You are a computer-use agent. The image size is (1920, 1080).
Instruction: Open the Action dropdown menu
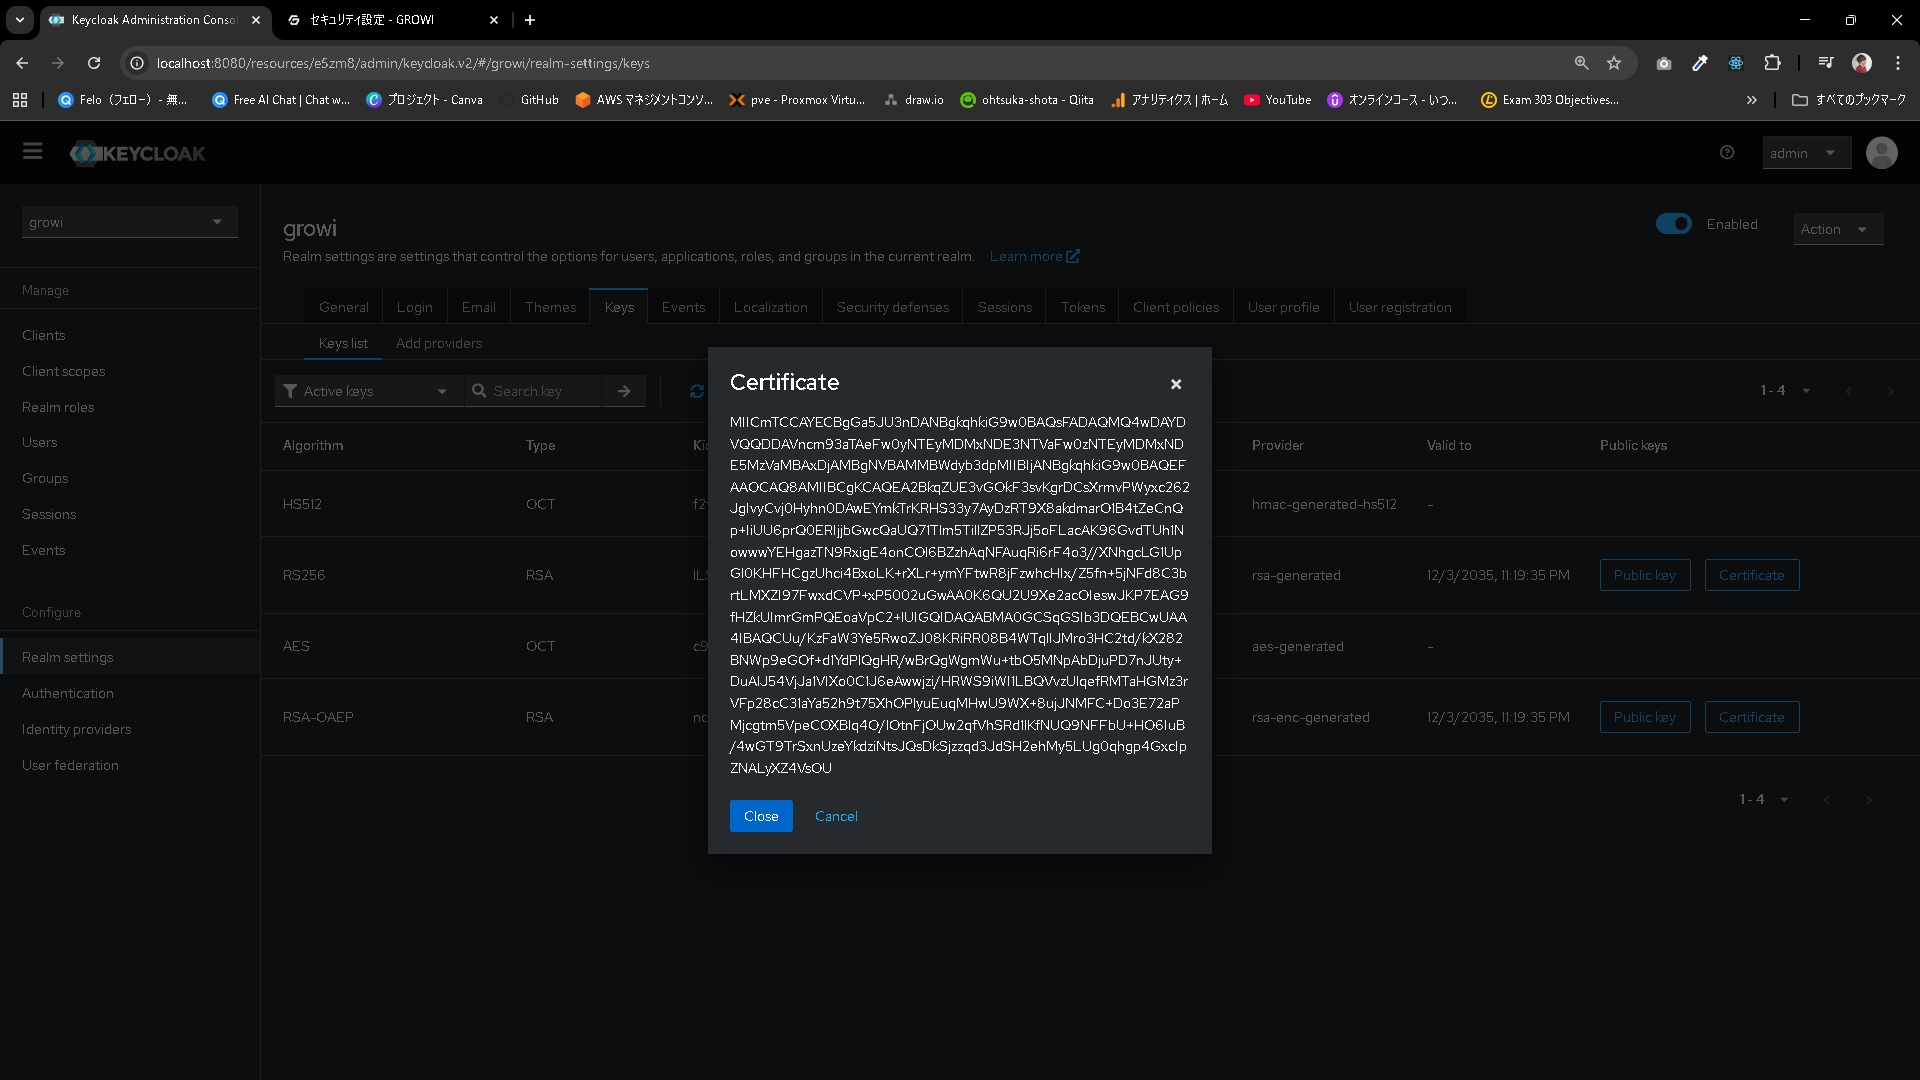tap(1836, 229)
